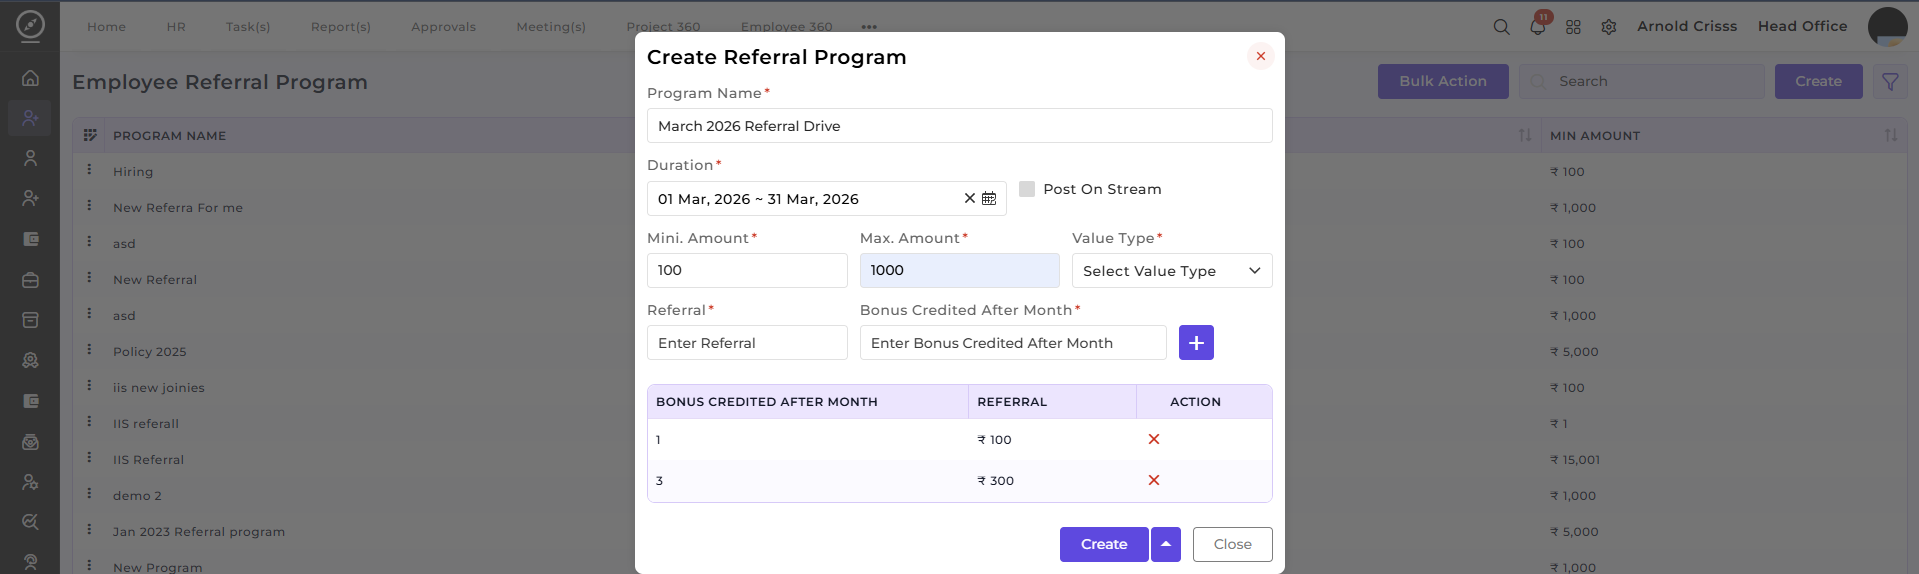Add referral bonus row with plus button
This screenshot has width=1919, height=574.
point(1196,343)
